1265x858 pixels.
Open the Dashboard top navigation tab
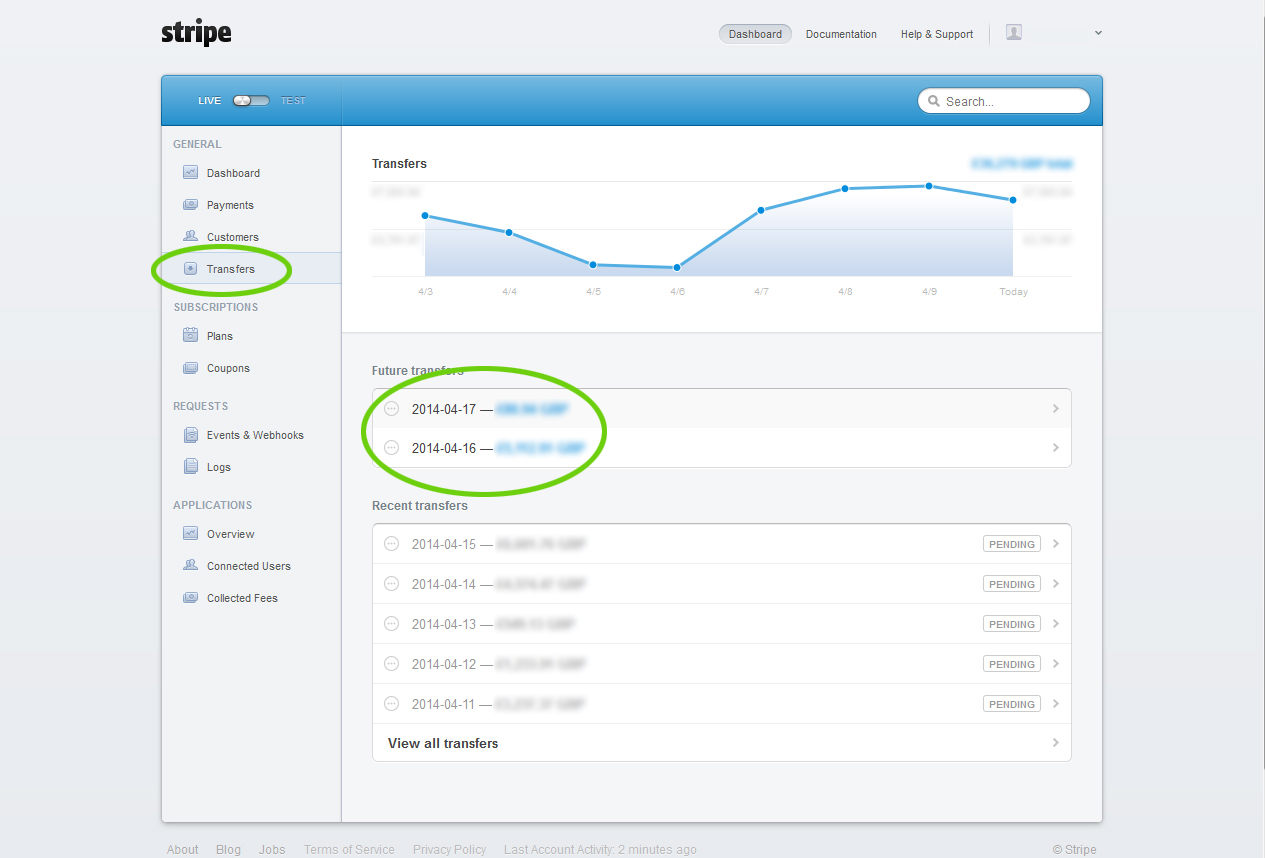pos(755,34)
